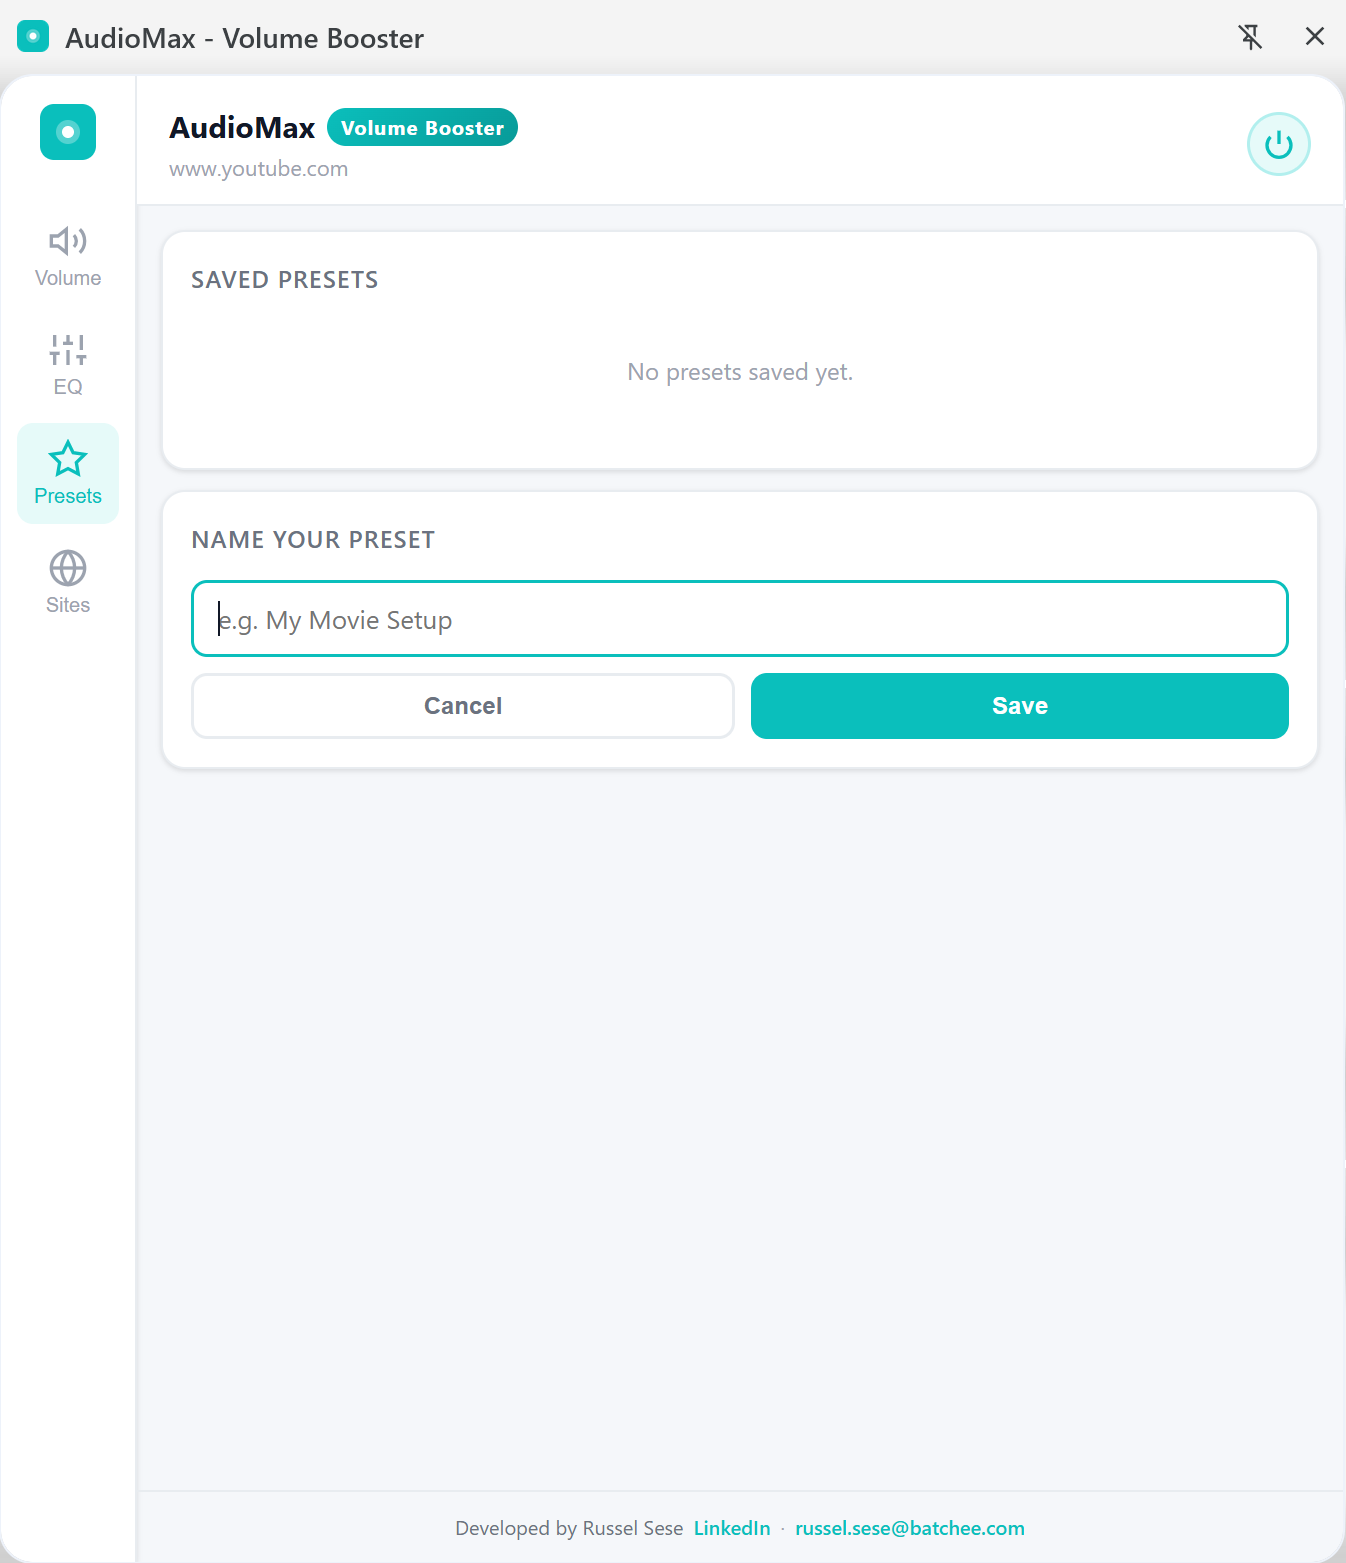Select the Presets star tab
This screenshot has width=1346, height=1563.
click(68, 473)
